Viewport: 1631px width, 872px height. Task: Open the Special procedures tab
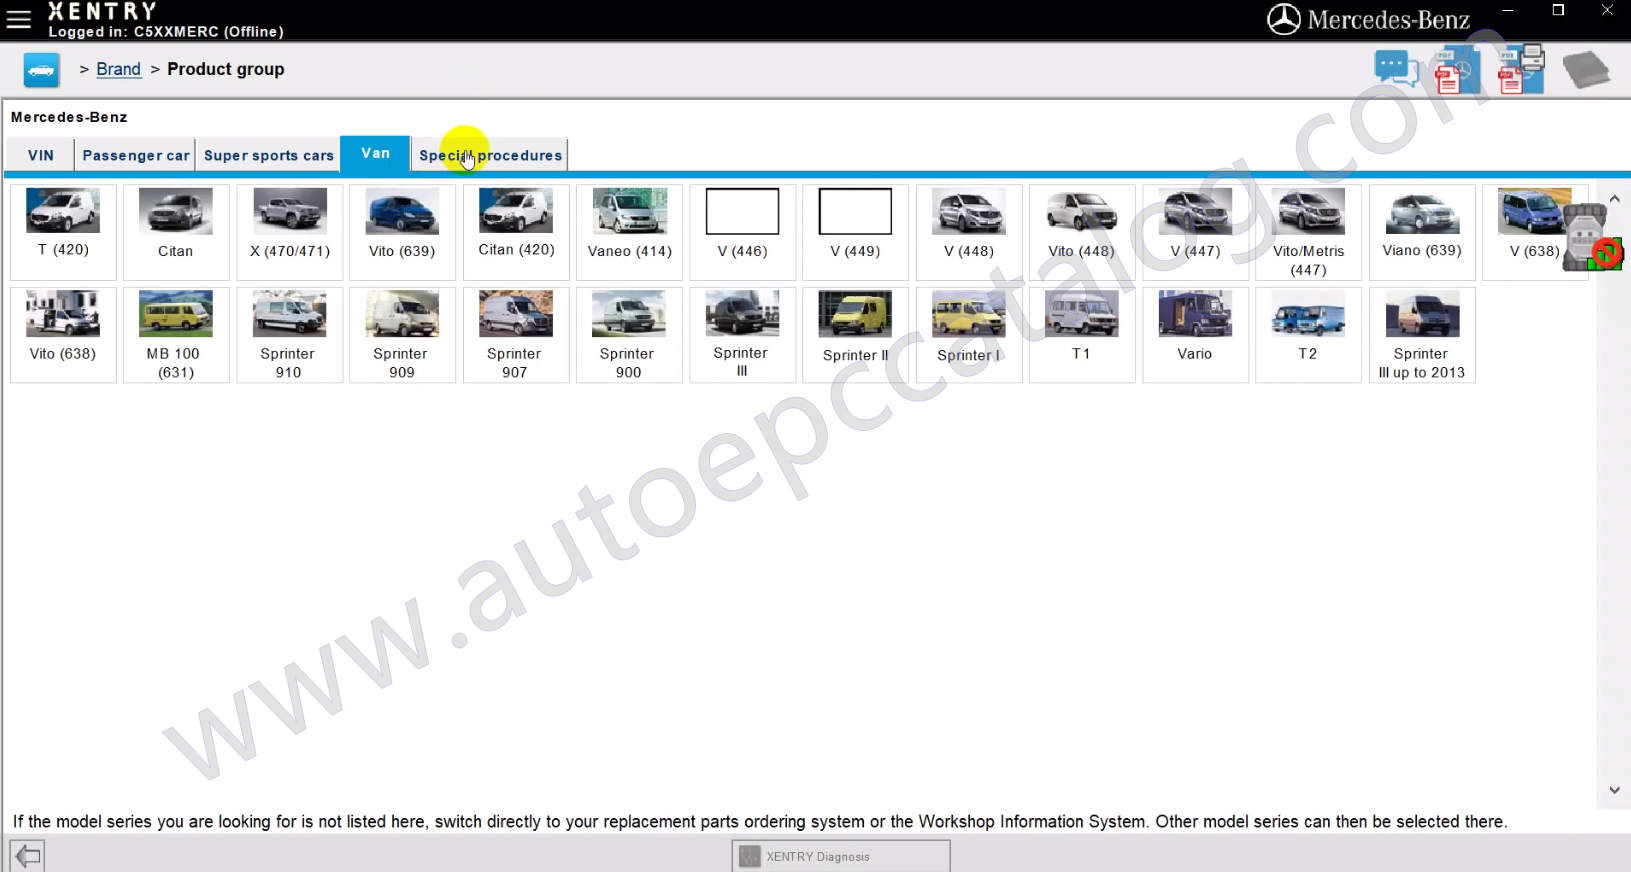490,155
